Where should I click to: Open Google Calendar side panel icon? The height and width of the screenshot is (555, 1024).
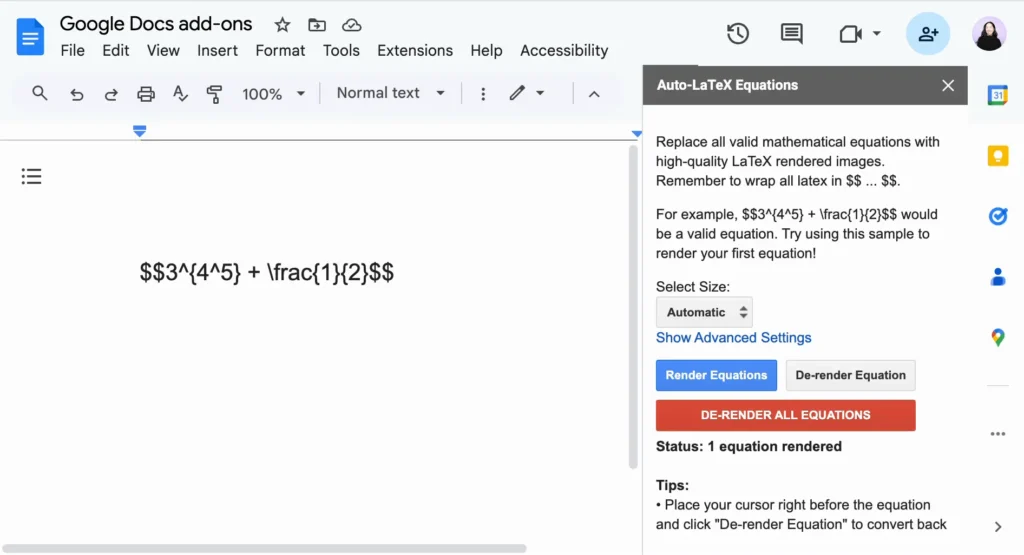998,95
